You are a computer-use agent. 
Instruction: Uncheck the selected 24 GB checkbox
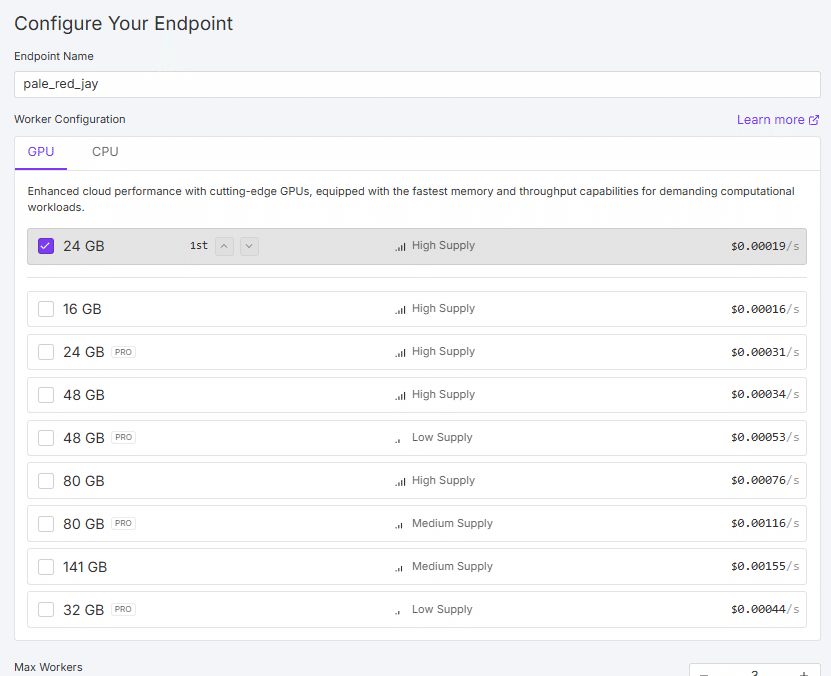pos(46,246)
